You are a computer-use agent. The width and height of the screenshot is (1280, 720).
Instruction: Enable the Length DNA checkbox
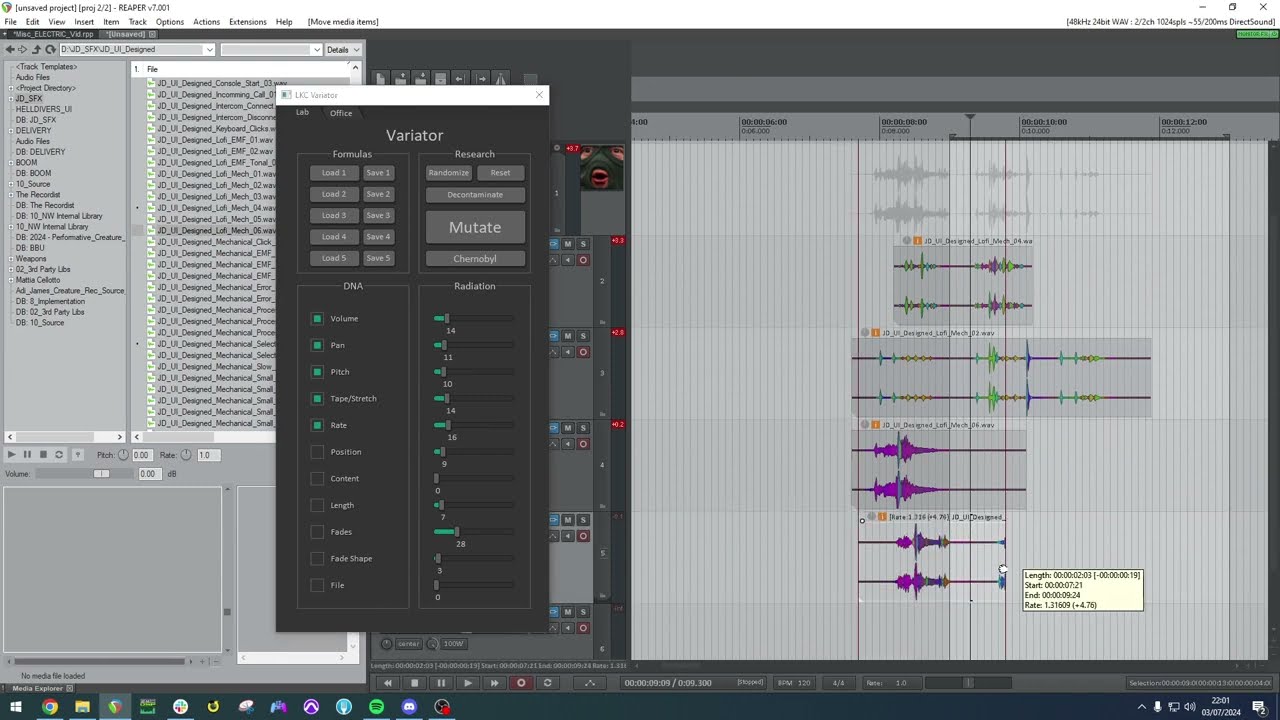(x=317, y=505)
